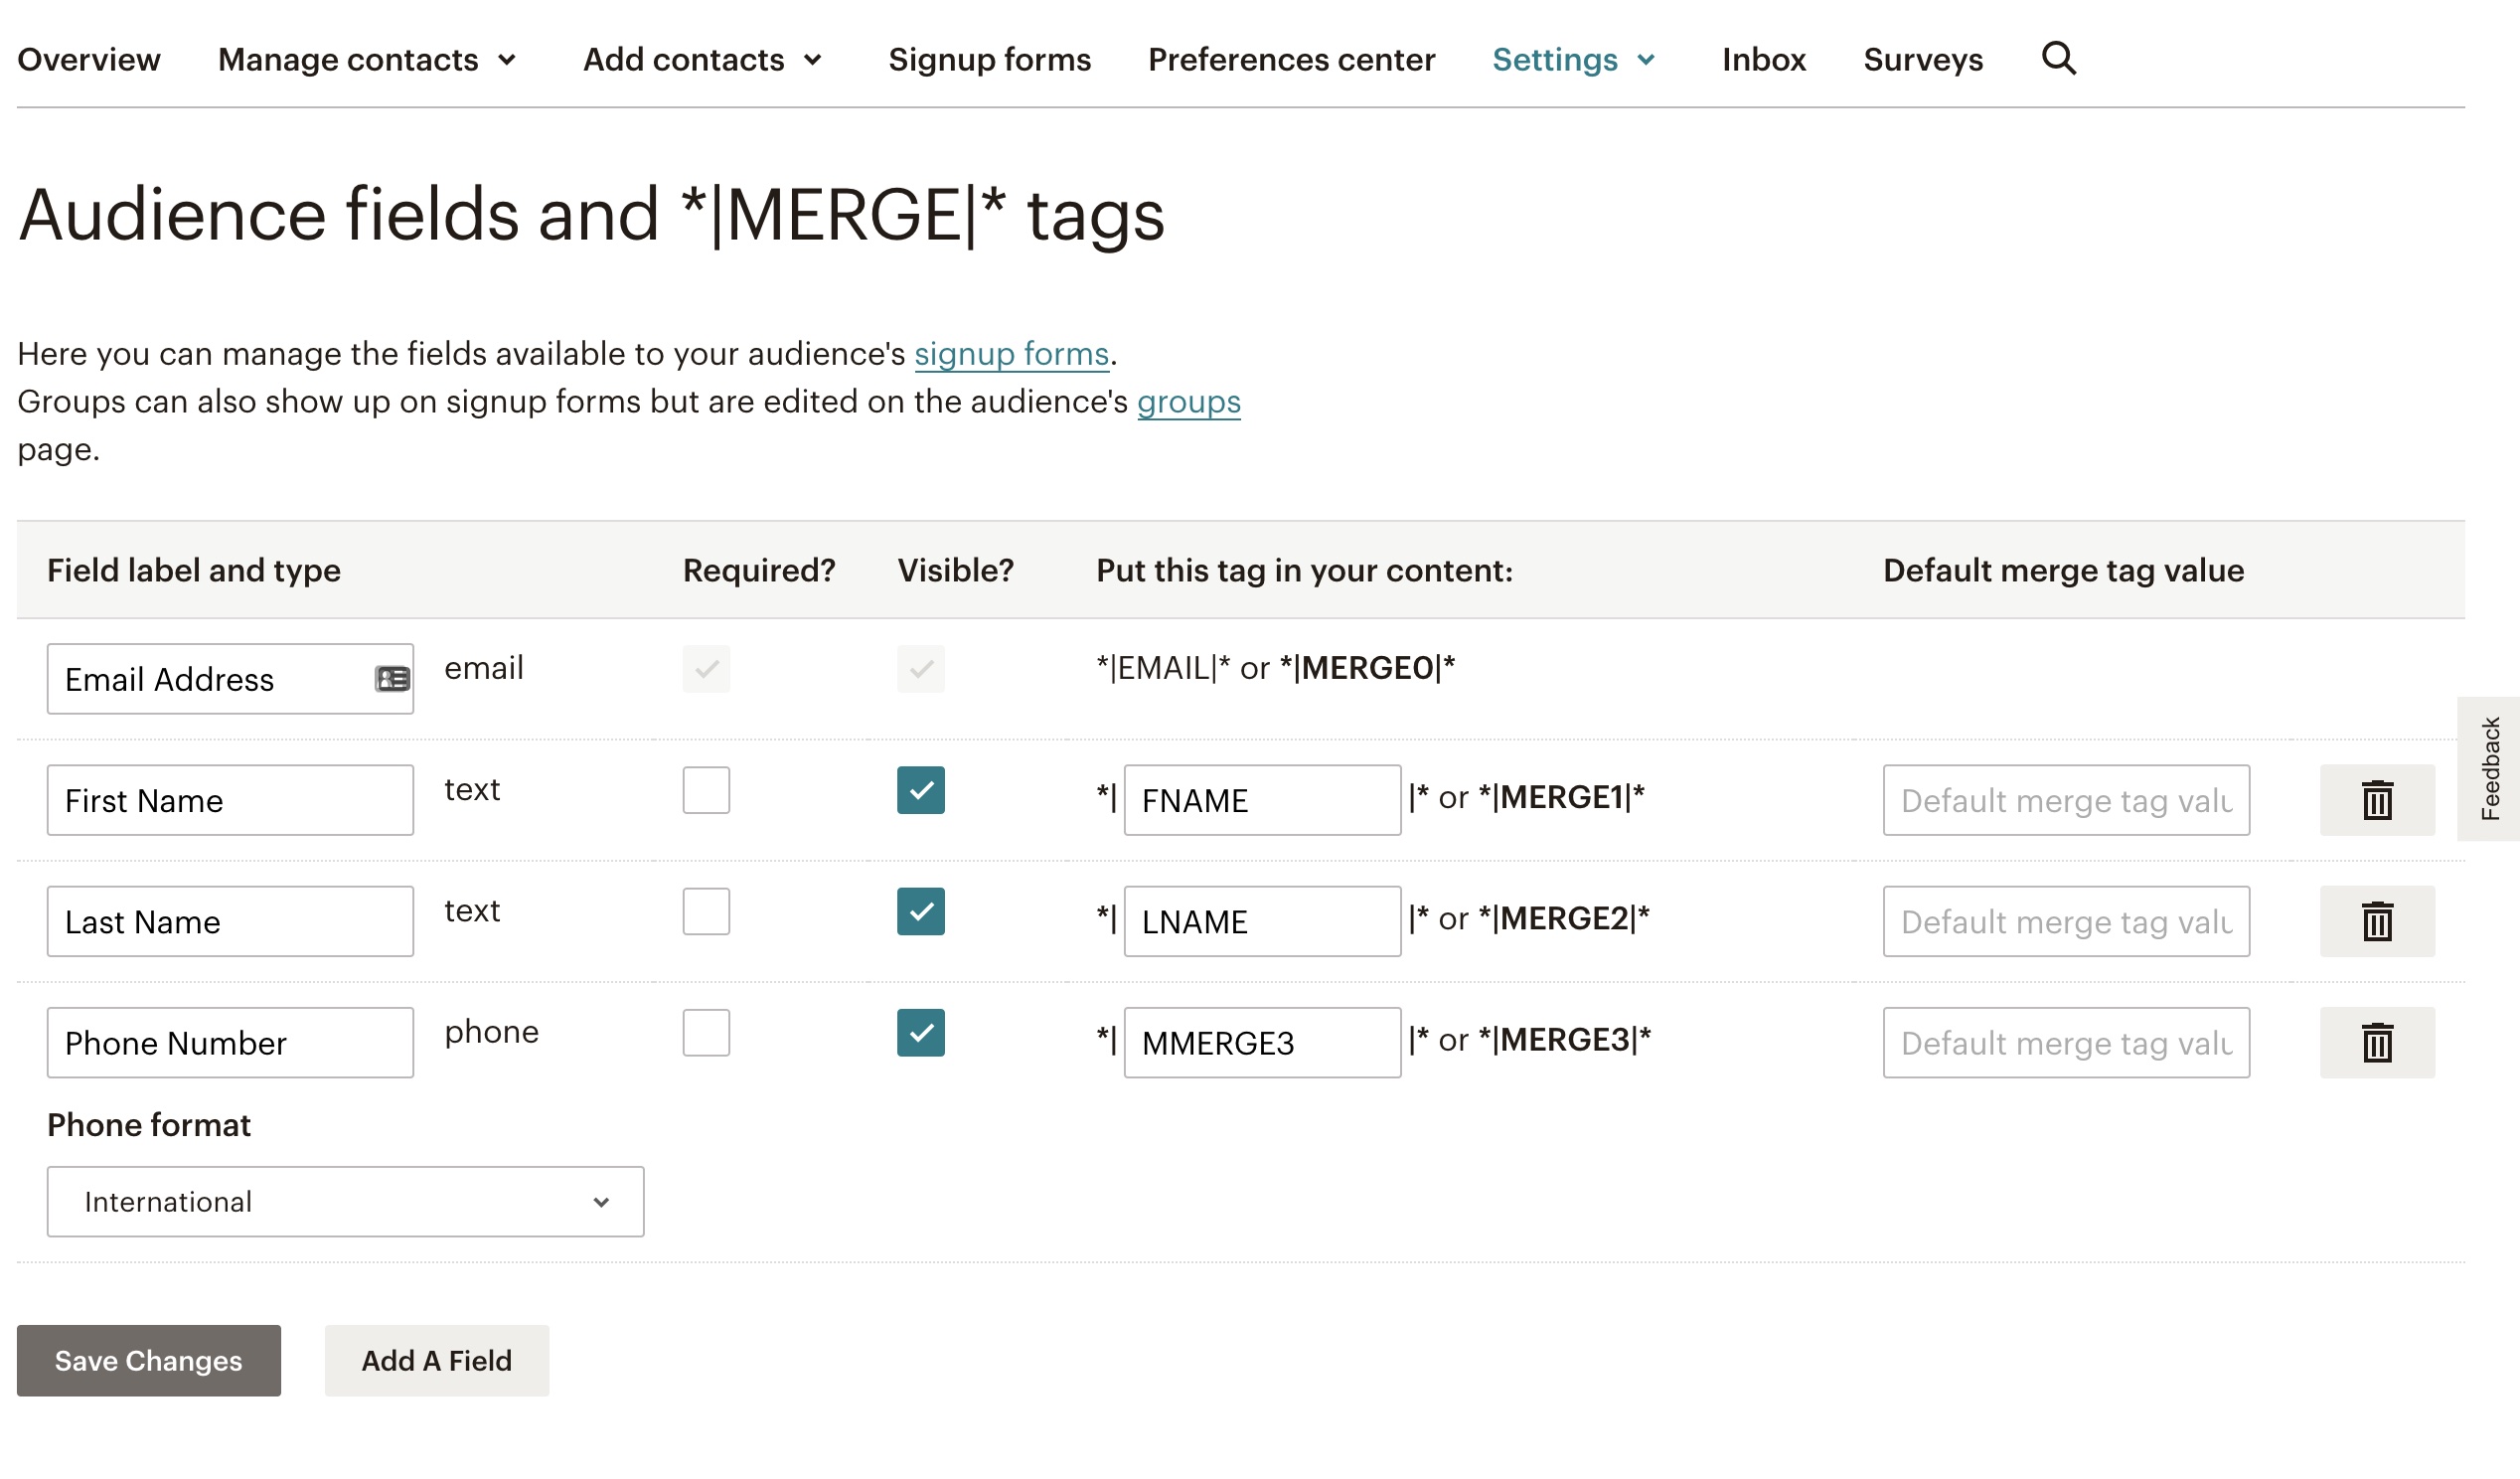
Task: Click the 'Put this tag in your content:' header
Action: [1304, 570]
